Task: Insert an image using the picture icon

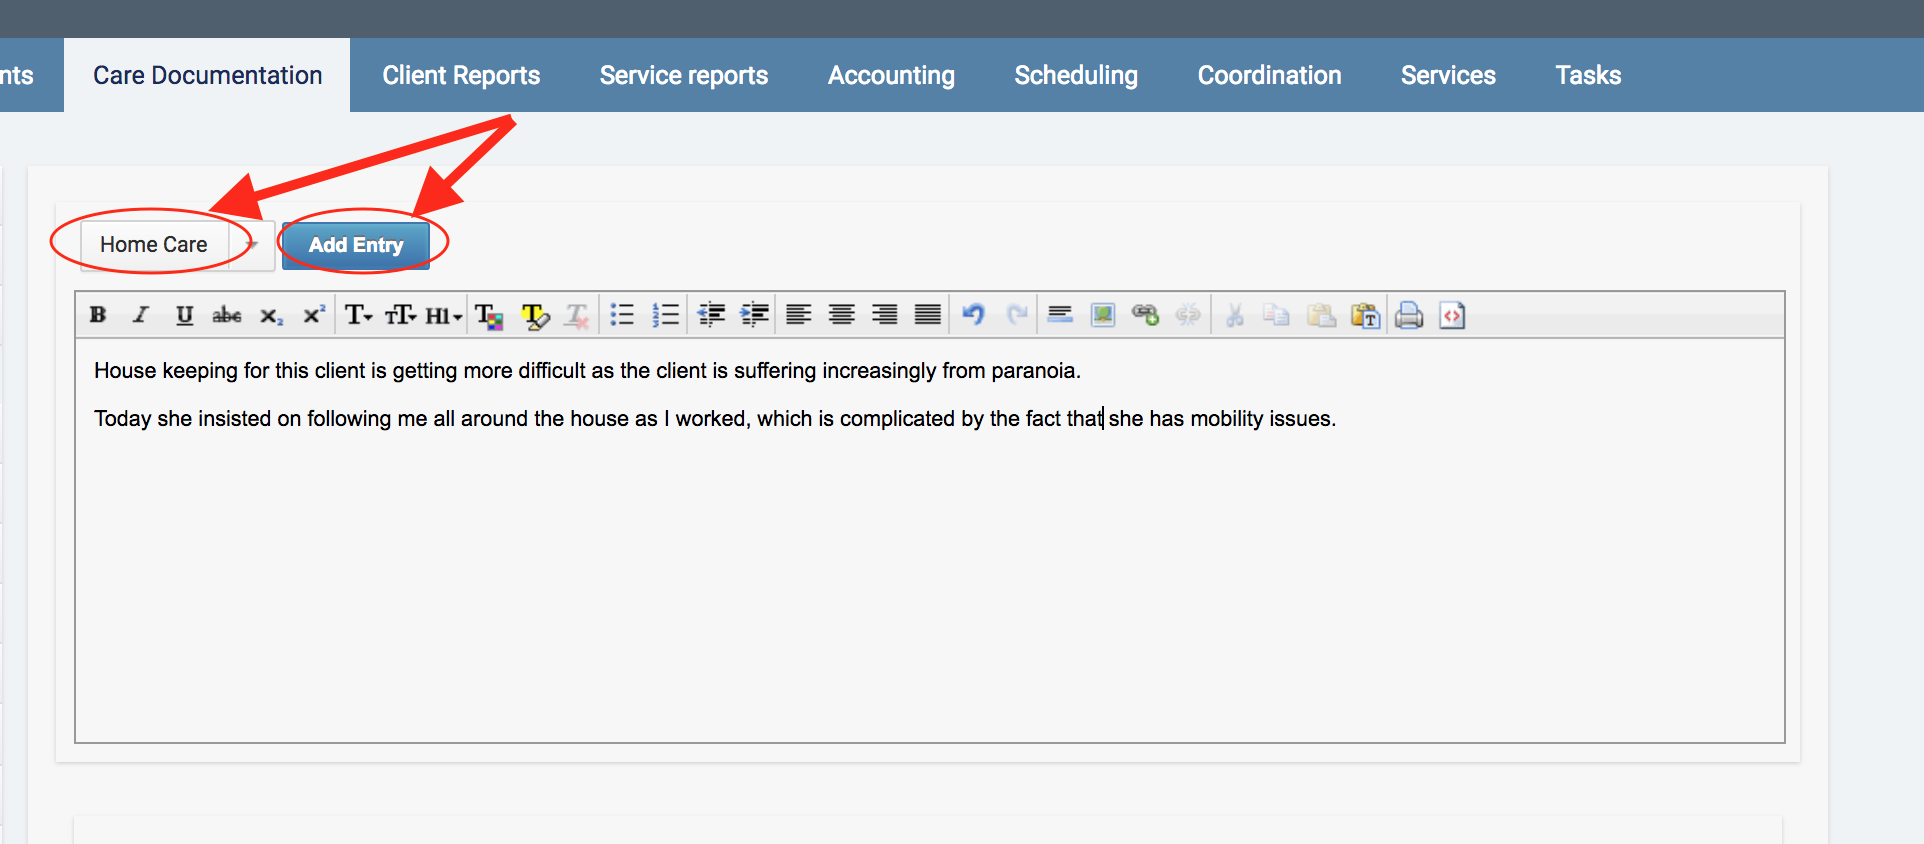Action: [1102, 315]
